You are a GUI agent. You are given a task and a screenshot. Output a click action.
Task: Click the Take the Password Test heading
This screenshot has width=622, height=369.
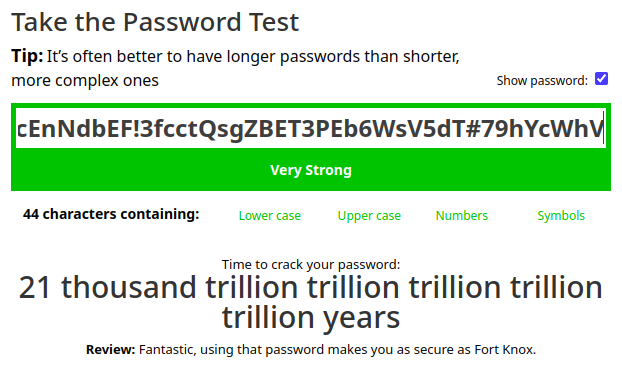pyautogui.click(x=155, y=22)
